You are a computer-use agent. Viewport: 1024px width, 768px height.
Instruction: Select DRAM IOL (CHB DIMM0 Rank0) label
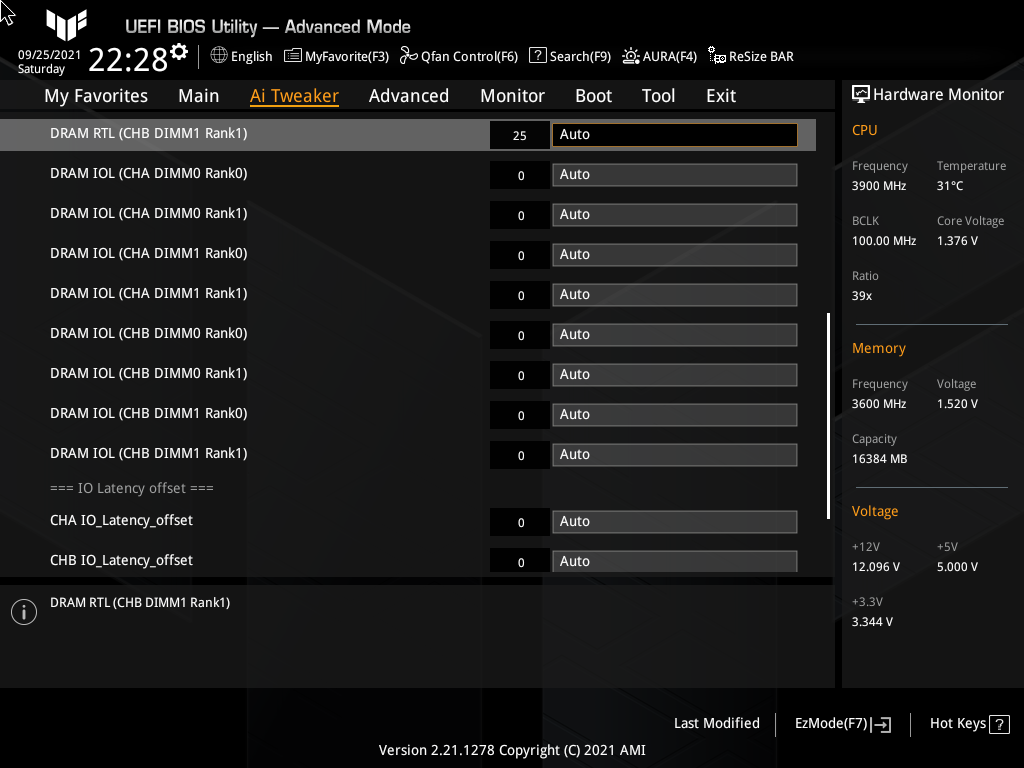click(x=148, y=334)
